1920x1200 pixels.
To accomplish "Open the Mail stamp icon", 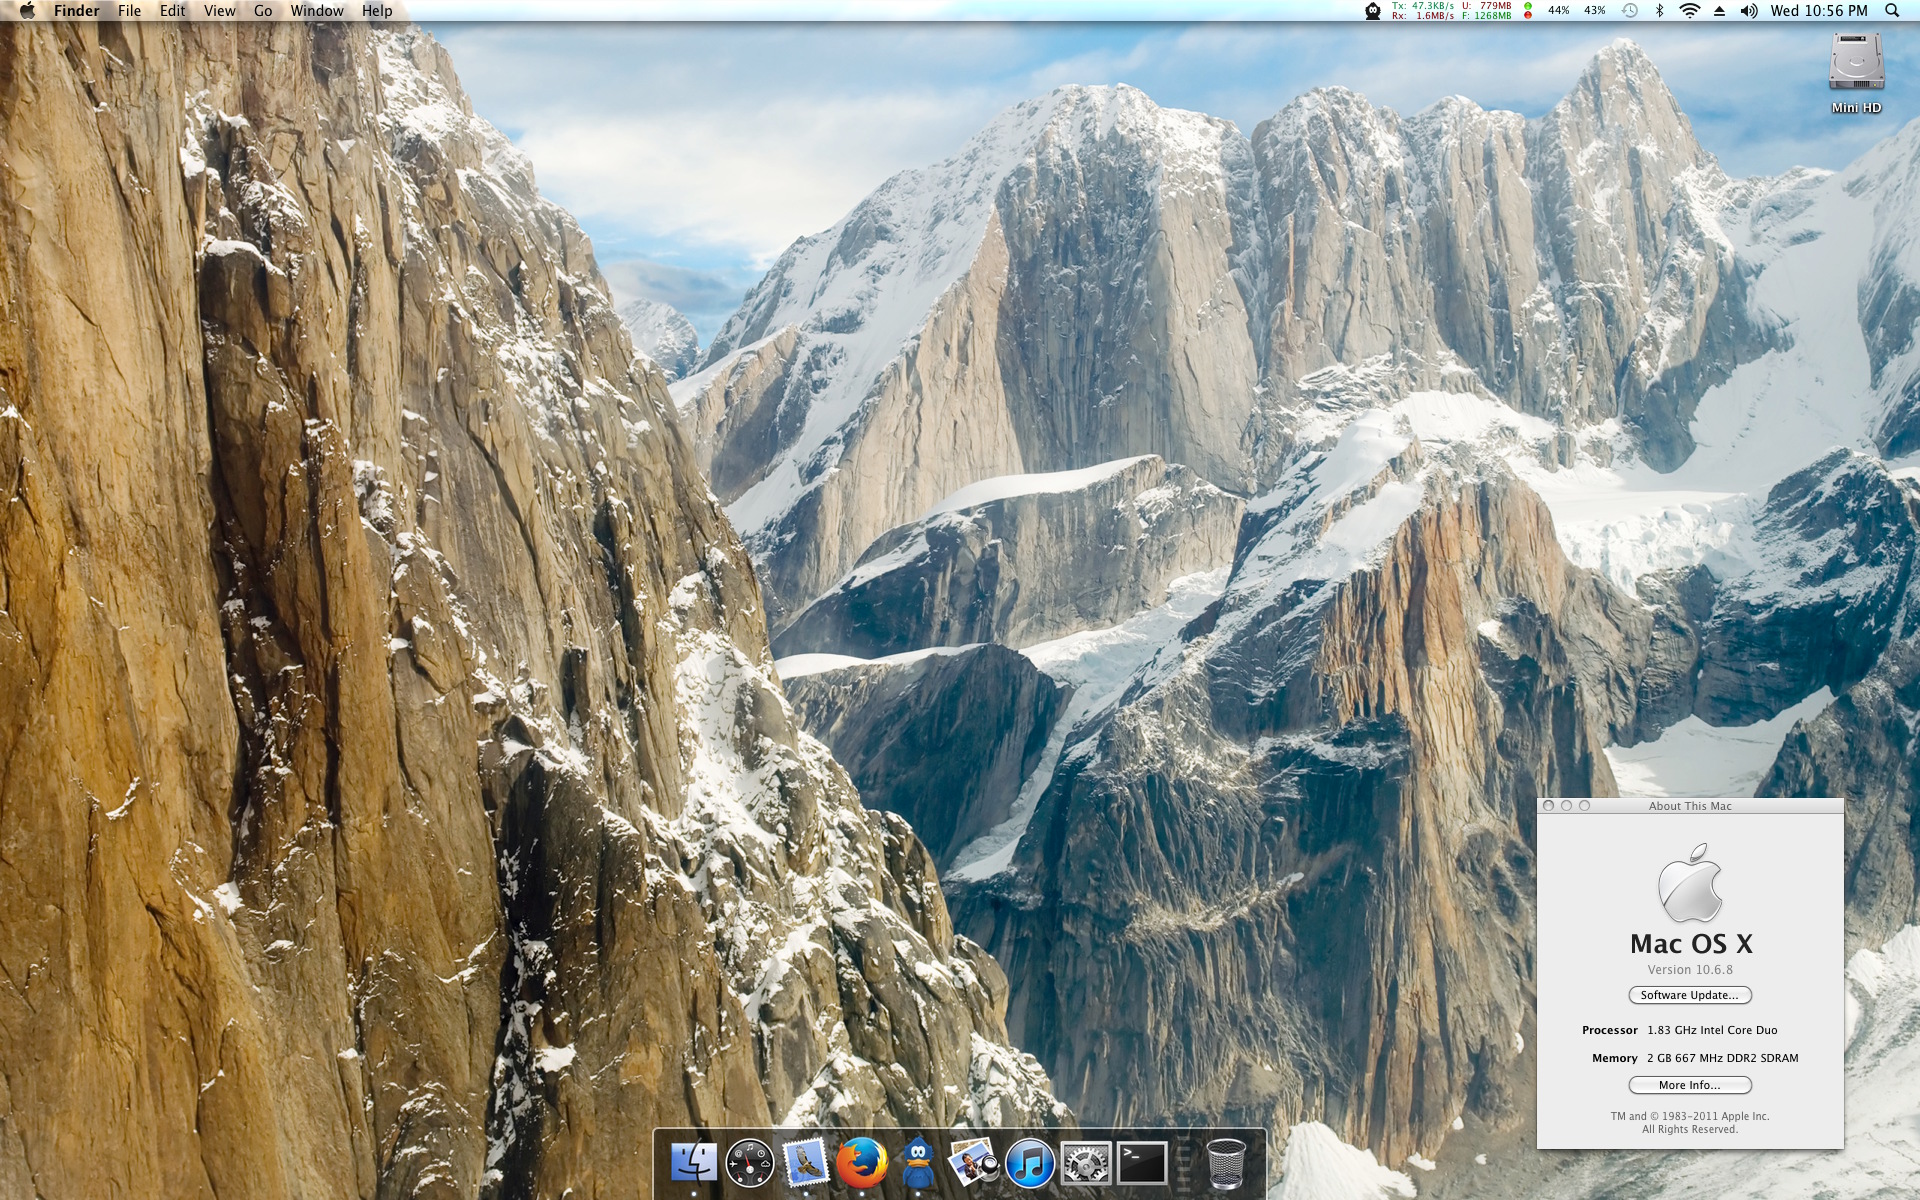I will (x=806, y=1163).
